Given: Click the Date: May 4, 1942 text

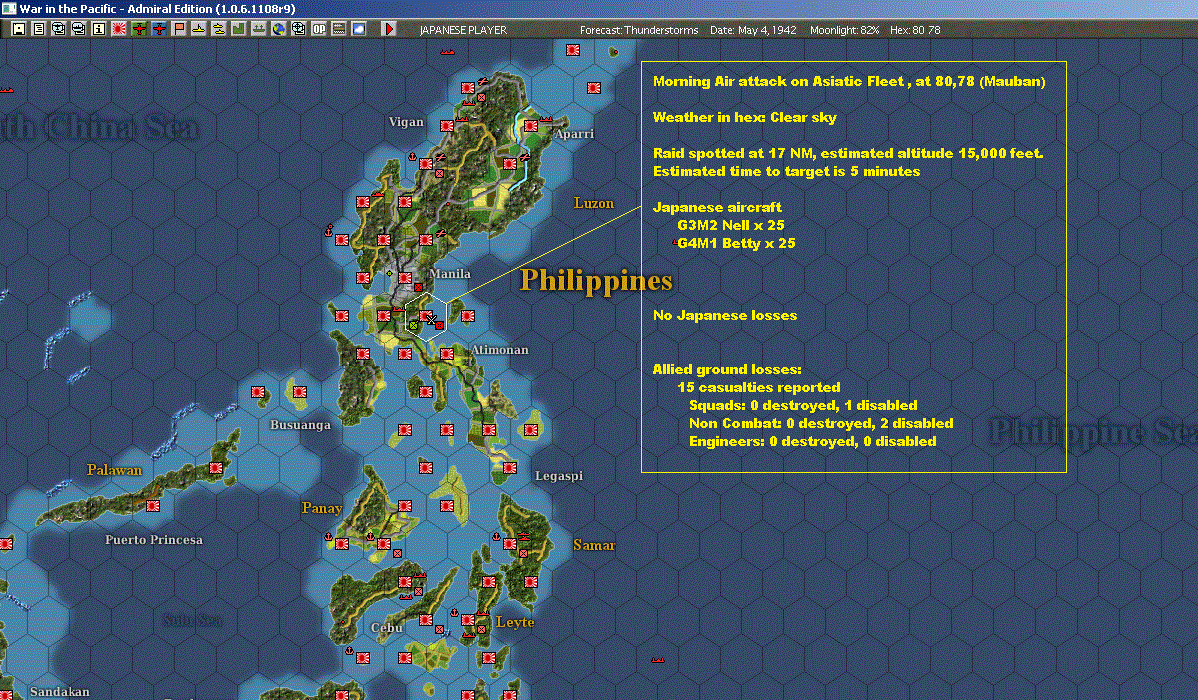Looking at the screenshot, I should [753, 30].
